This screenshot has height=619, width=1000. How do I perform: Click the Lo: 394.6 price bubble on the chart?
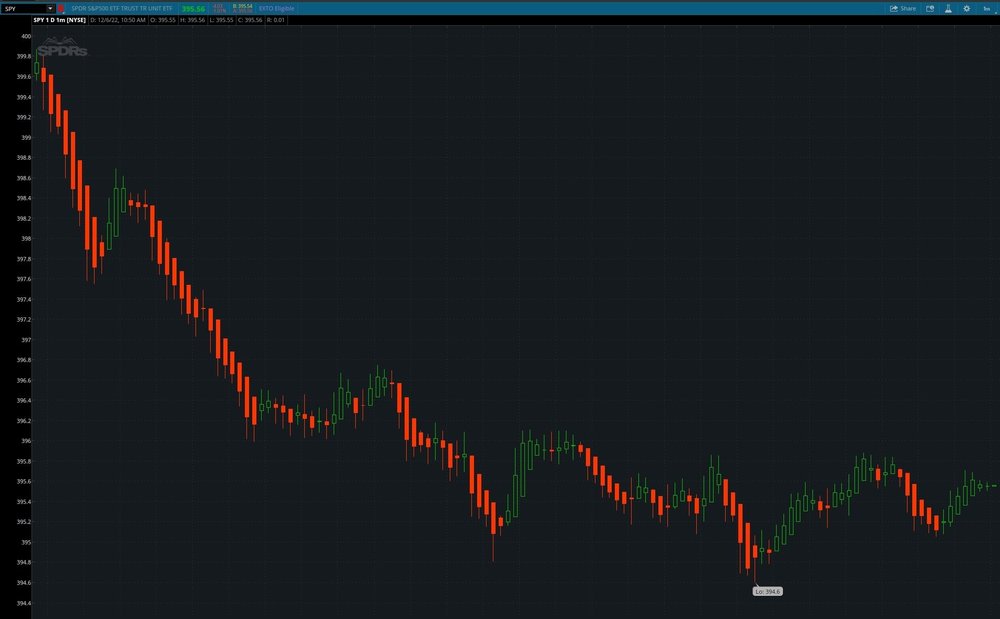768,590
